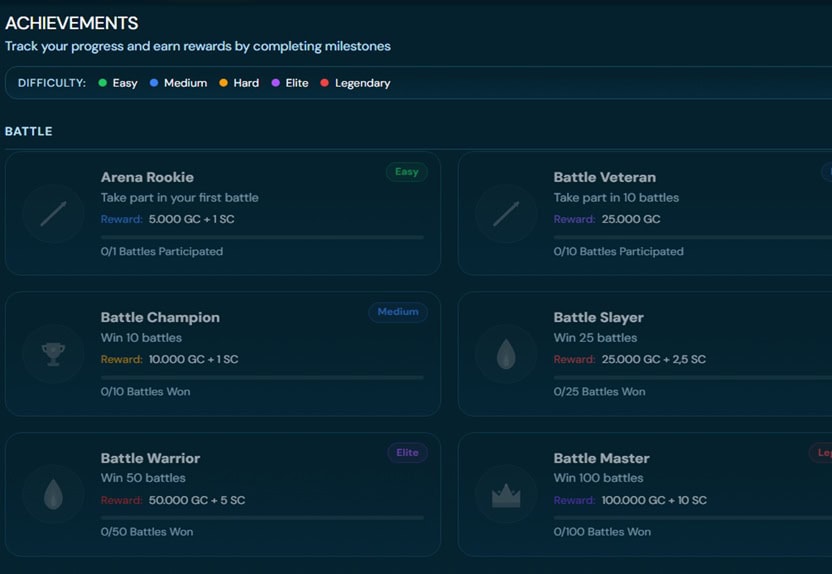Select the blue Medium difficulty dot
The width and height of the screenshot is (832, 574).
point(154,83)
